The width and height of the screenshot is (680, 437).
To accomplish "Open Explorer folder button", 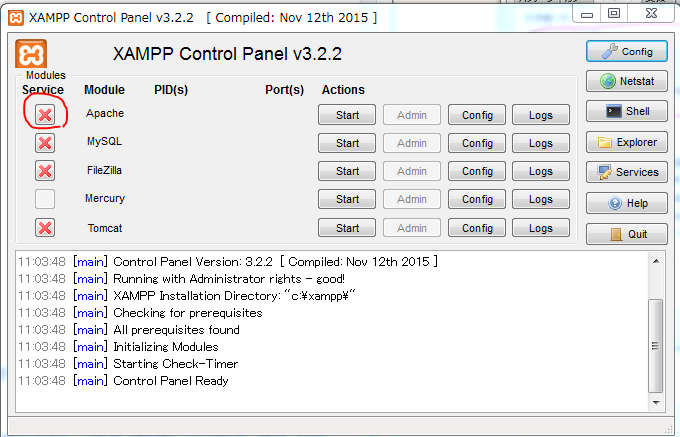I will click(x=627, y=142).
